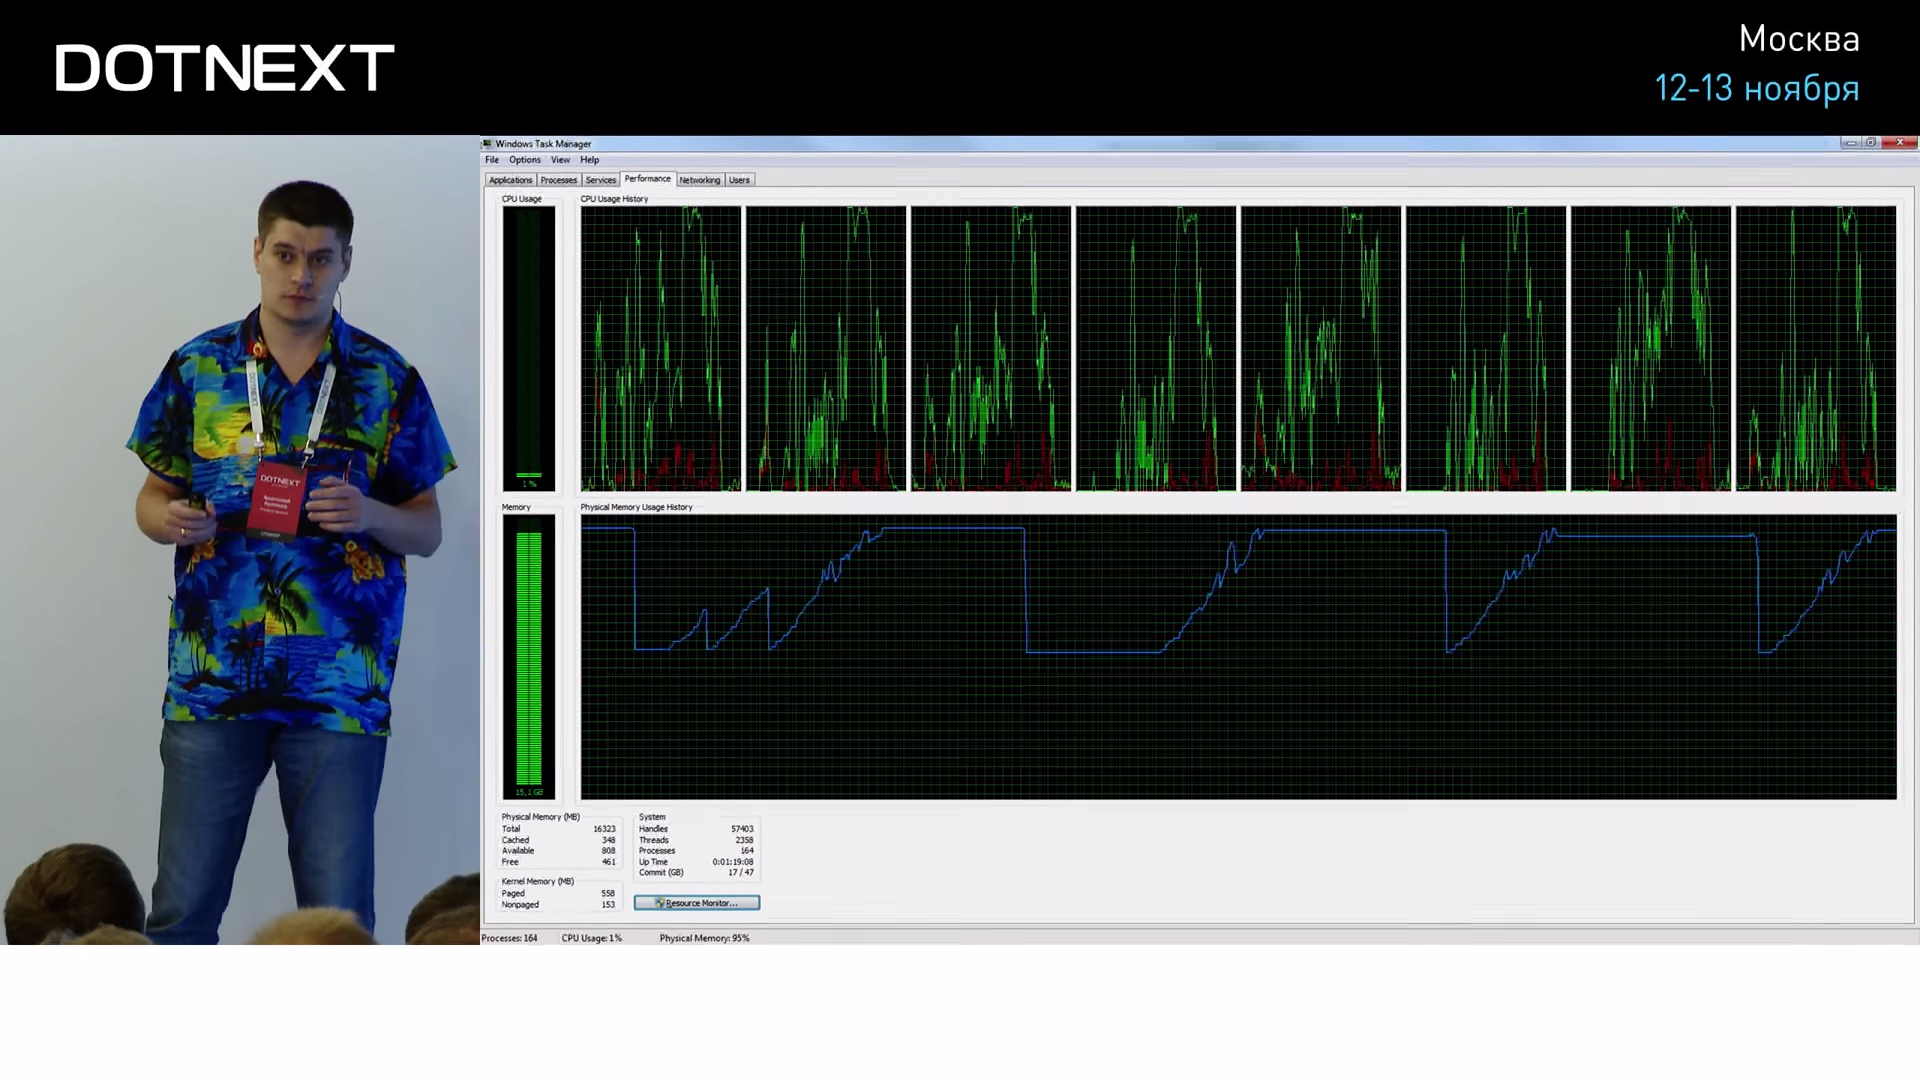Click the CPU Usage gauge showing 1%

(528, 349)
